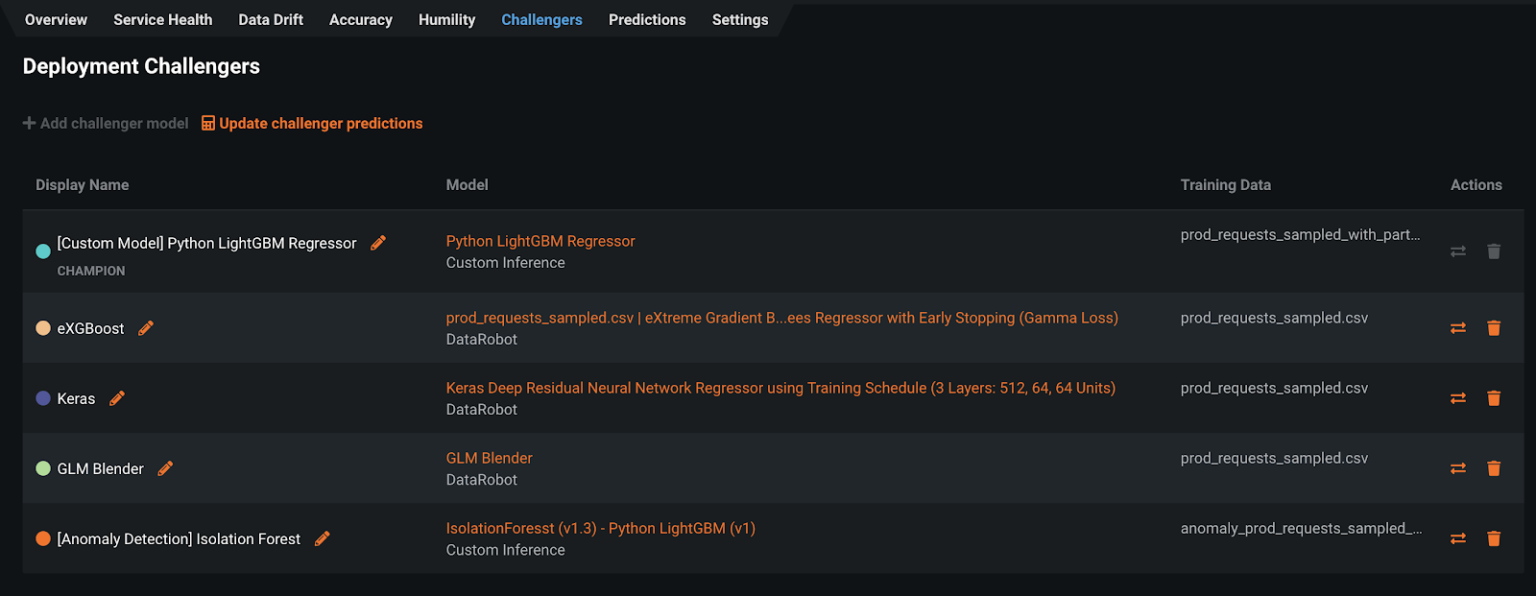Swap the GLM Blender challenger model
The height and width of the screenshot is (596, 1536).
click(x=1458, y=467)
